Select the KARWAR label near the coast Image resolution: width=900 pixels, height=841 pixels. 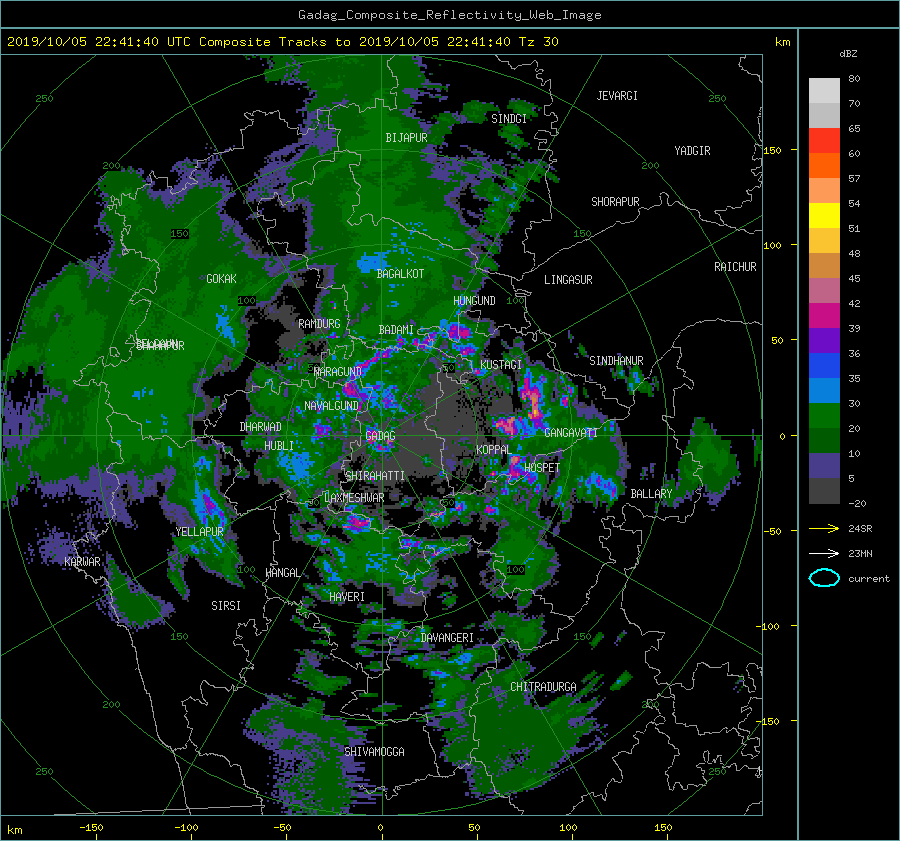click(82, 562)
